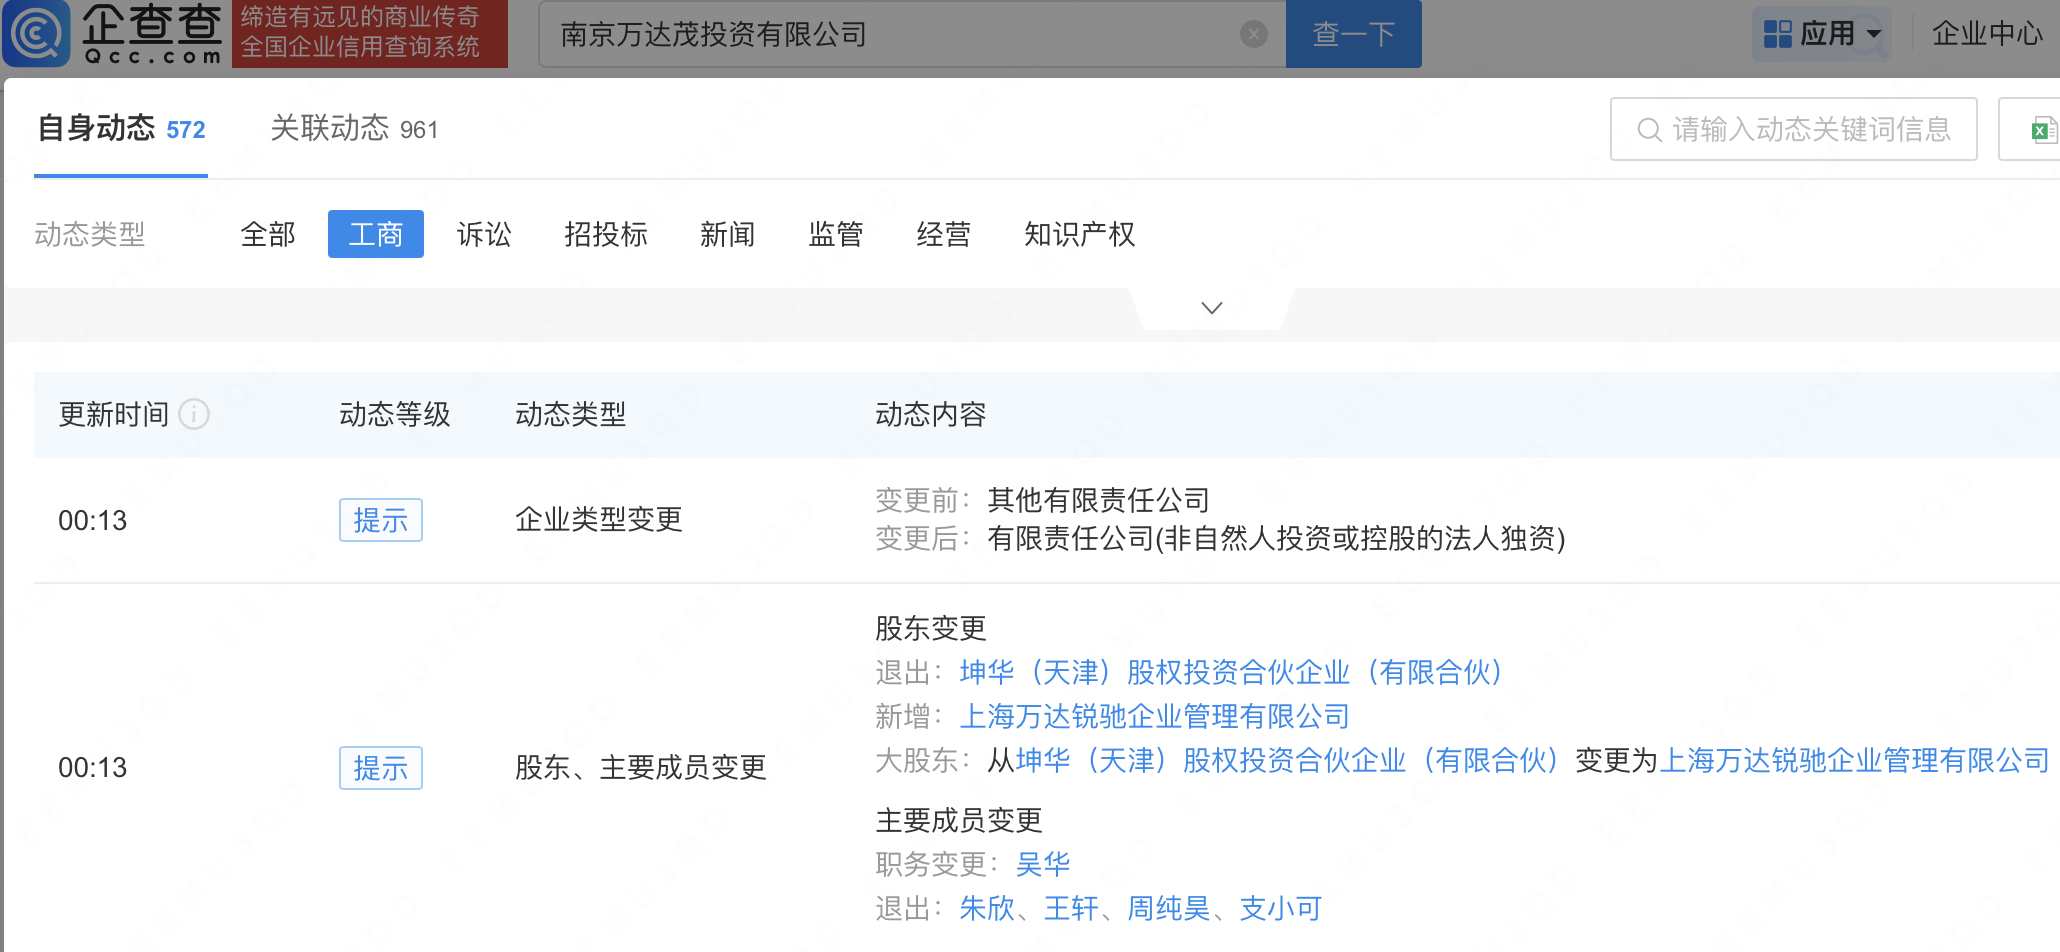Open 上海万达锐驰 link in 大股东 line

[1855, 760]
